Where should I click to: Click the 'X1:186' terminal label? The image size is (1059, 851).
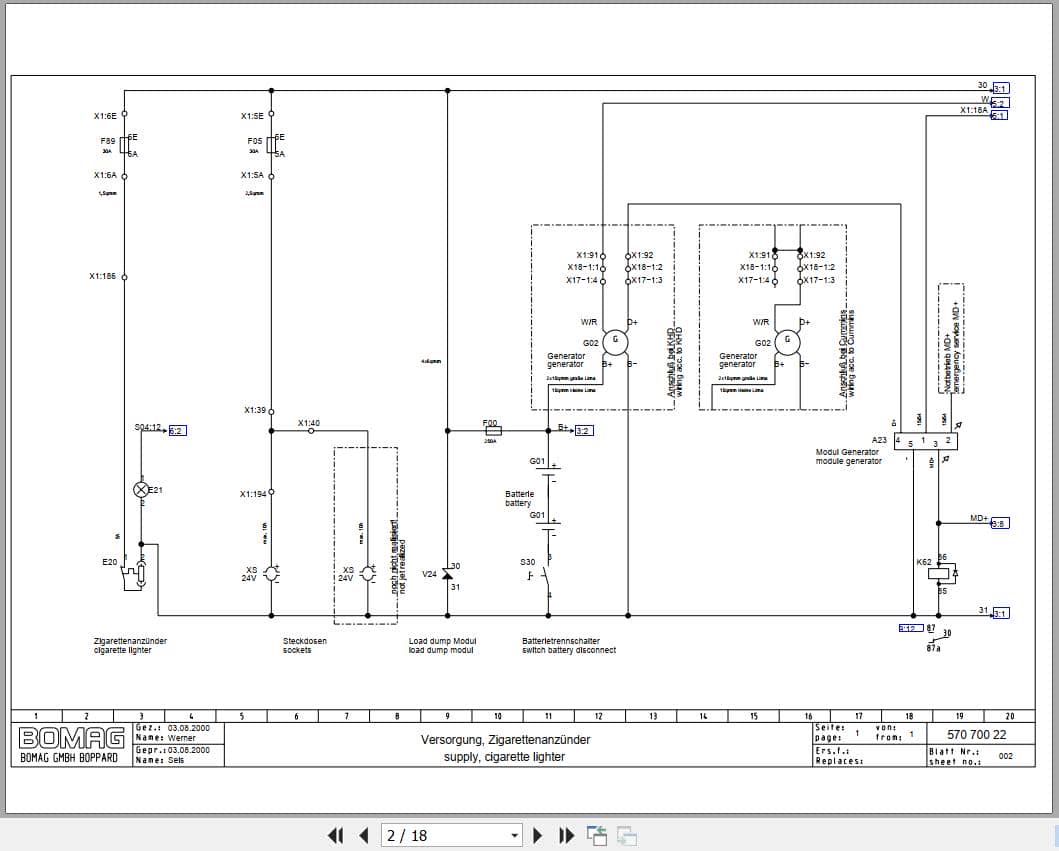[103, 276]
